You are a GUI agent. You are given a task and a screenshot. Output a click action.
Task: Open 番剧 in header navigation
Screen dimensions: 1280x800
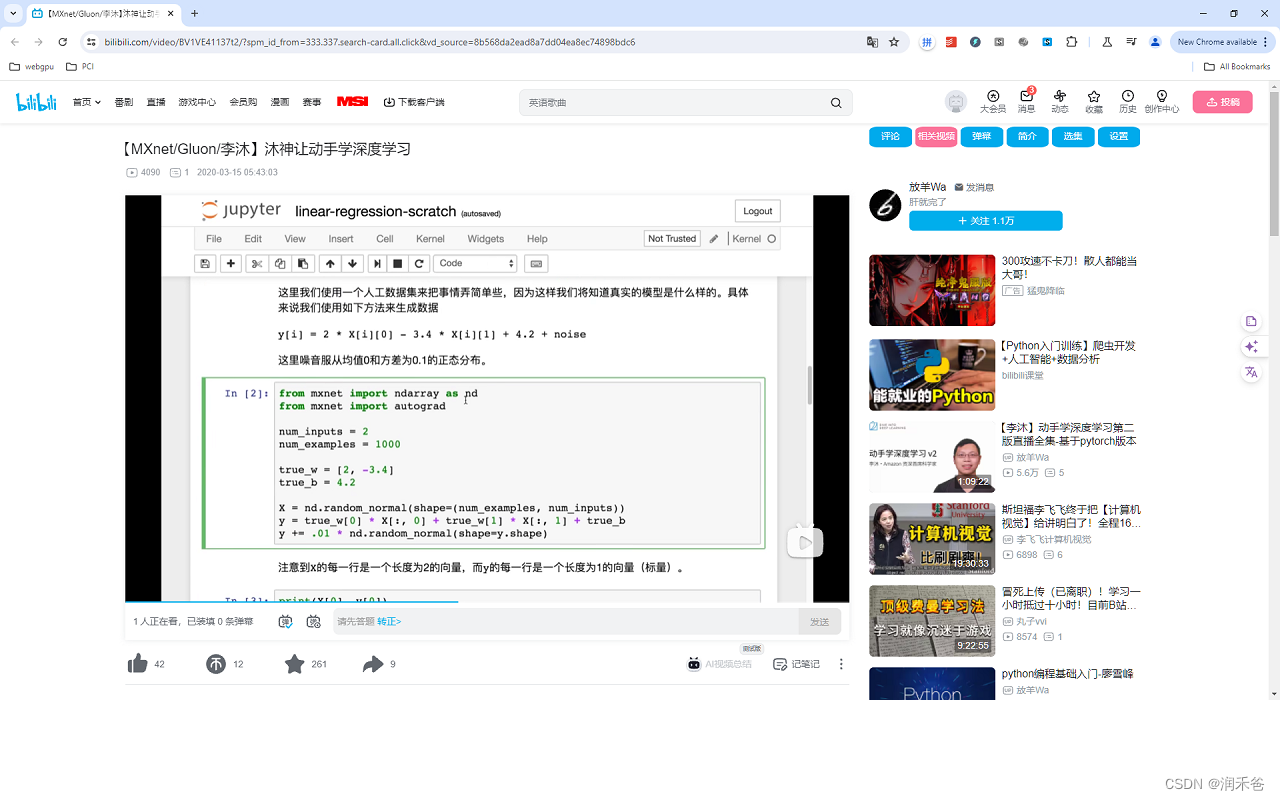click(124, 102)
